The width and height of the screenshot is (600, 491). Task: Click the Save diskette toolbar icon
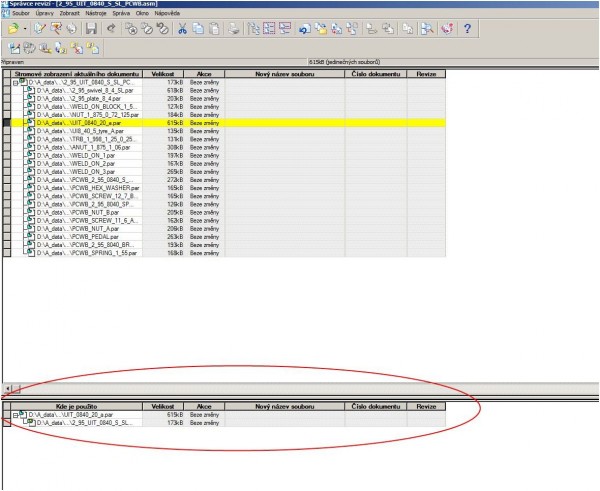(91, 30)
